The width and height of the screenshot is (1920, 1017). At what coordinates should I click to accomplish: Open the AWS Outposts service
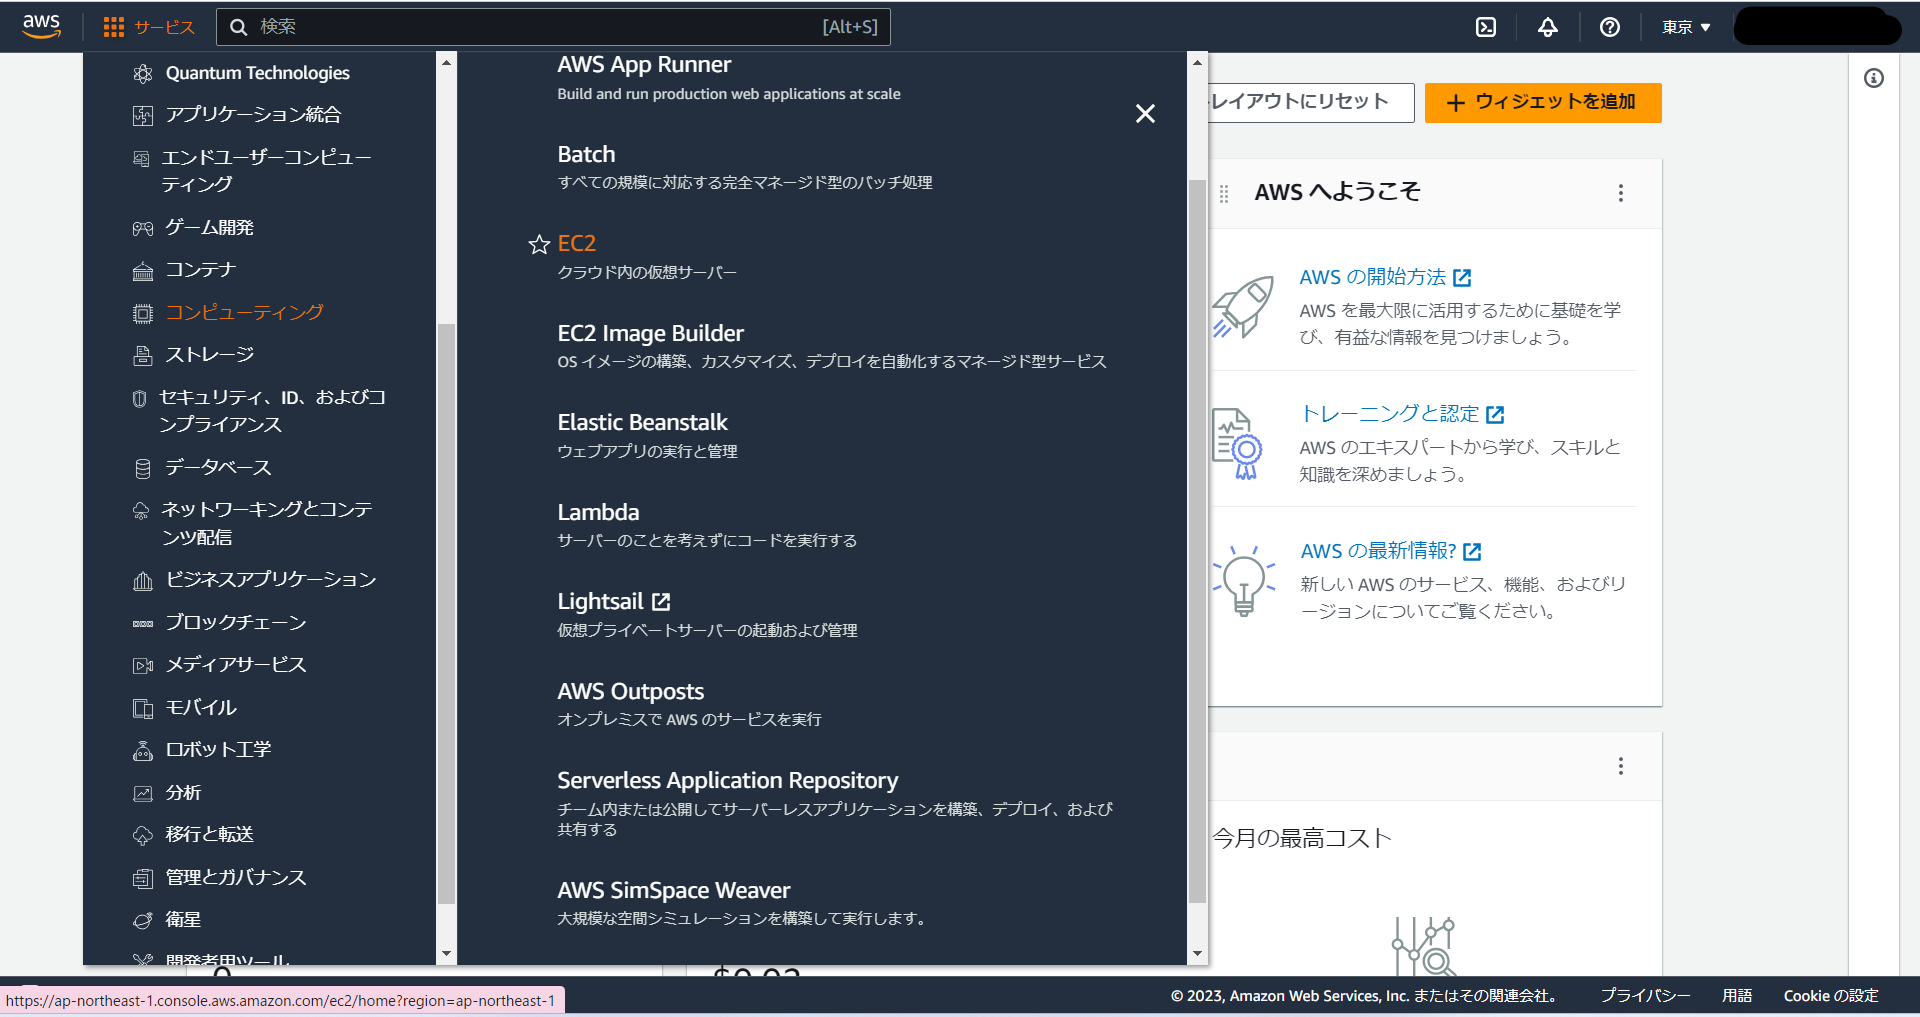point(630,692)
